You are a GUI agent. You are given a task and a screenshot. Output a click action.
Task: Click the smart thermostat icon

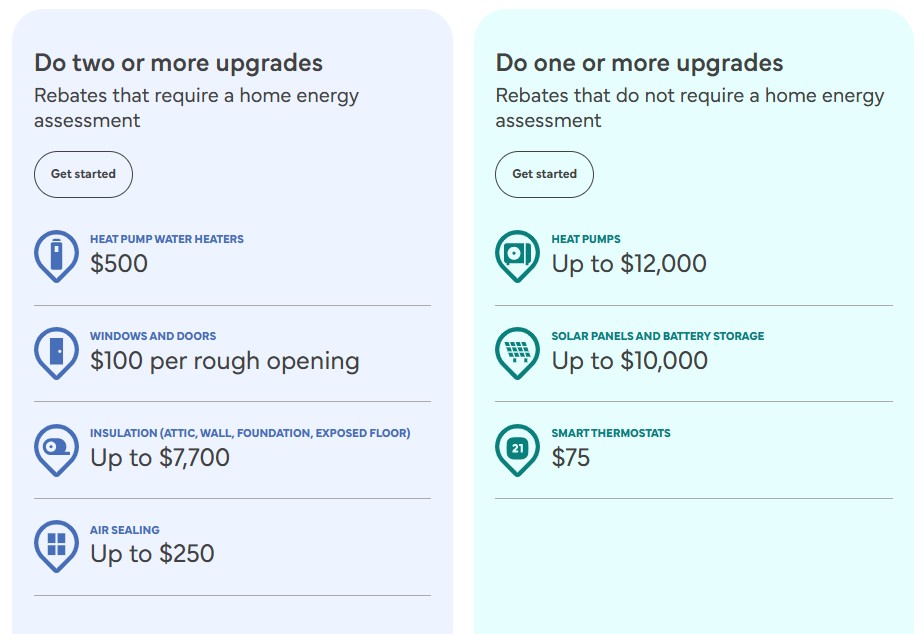click(517, 447)
